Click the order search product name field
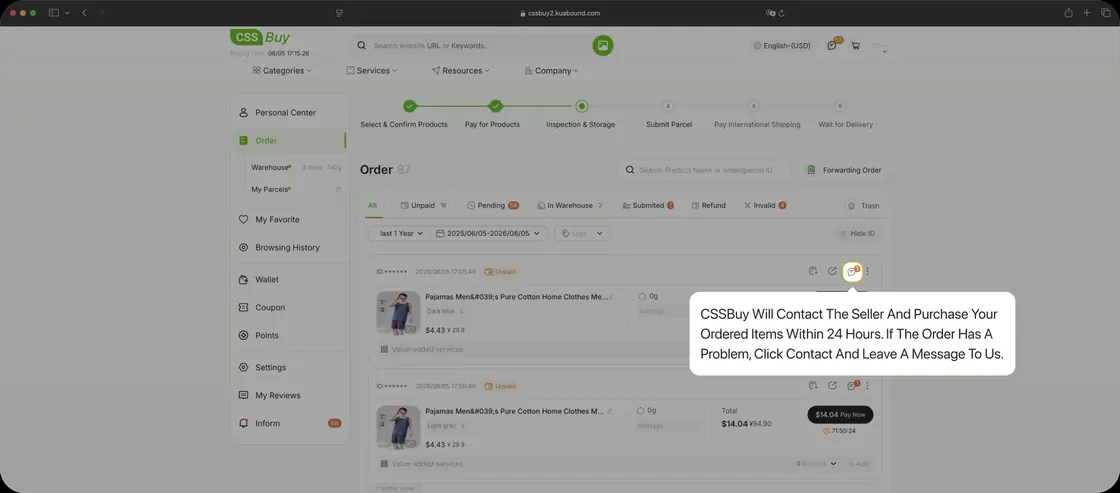 pyautogui.click(x=704, y=170)
